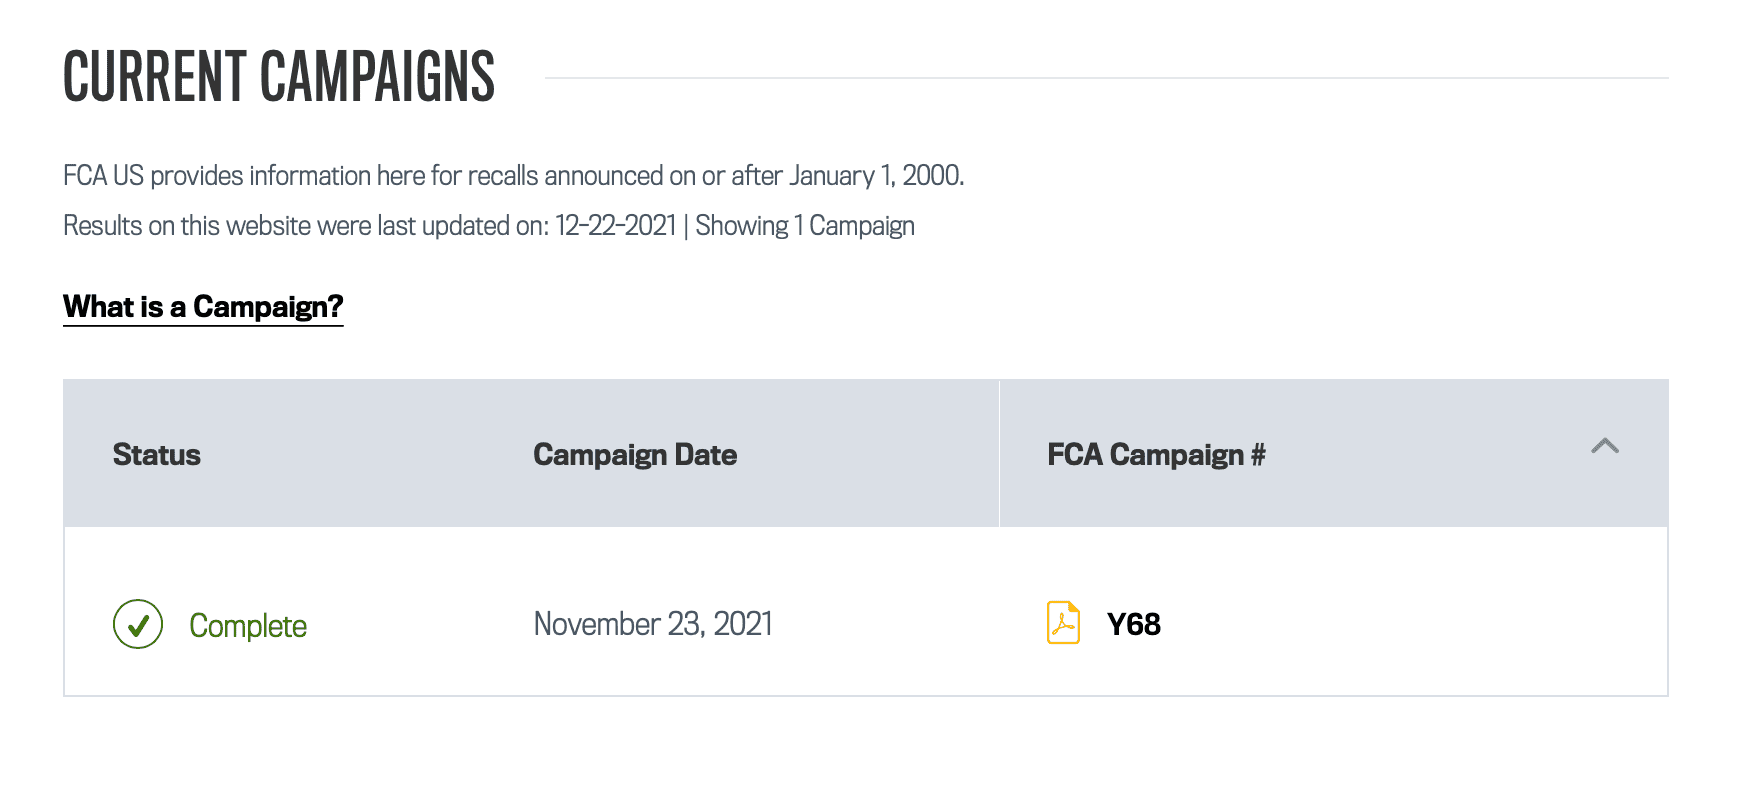The image size is (1740, 788).
Task: Click the vertical divider before FCA Campaign #
Action: click(999, 453)
